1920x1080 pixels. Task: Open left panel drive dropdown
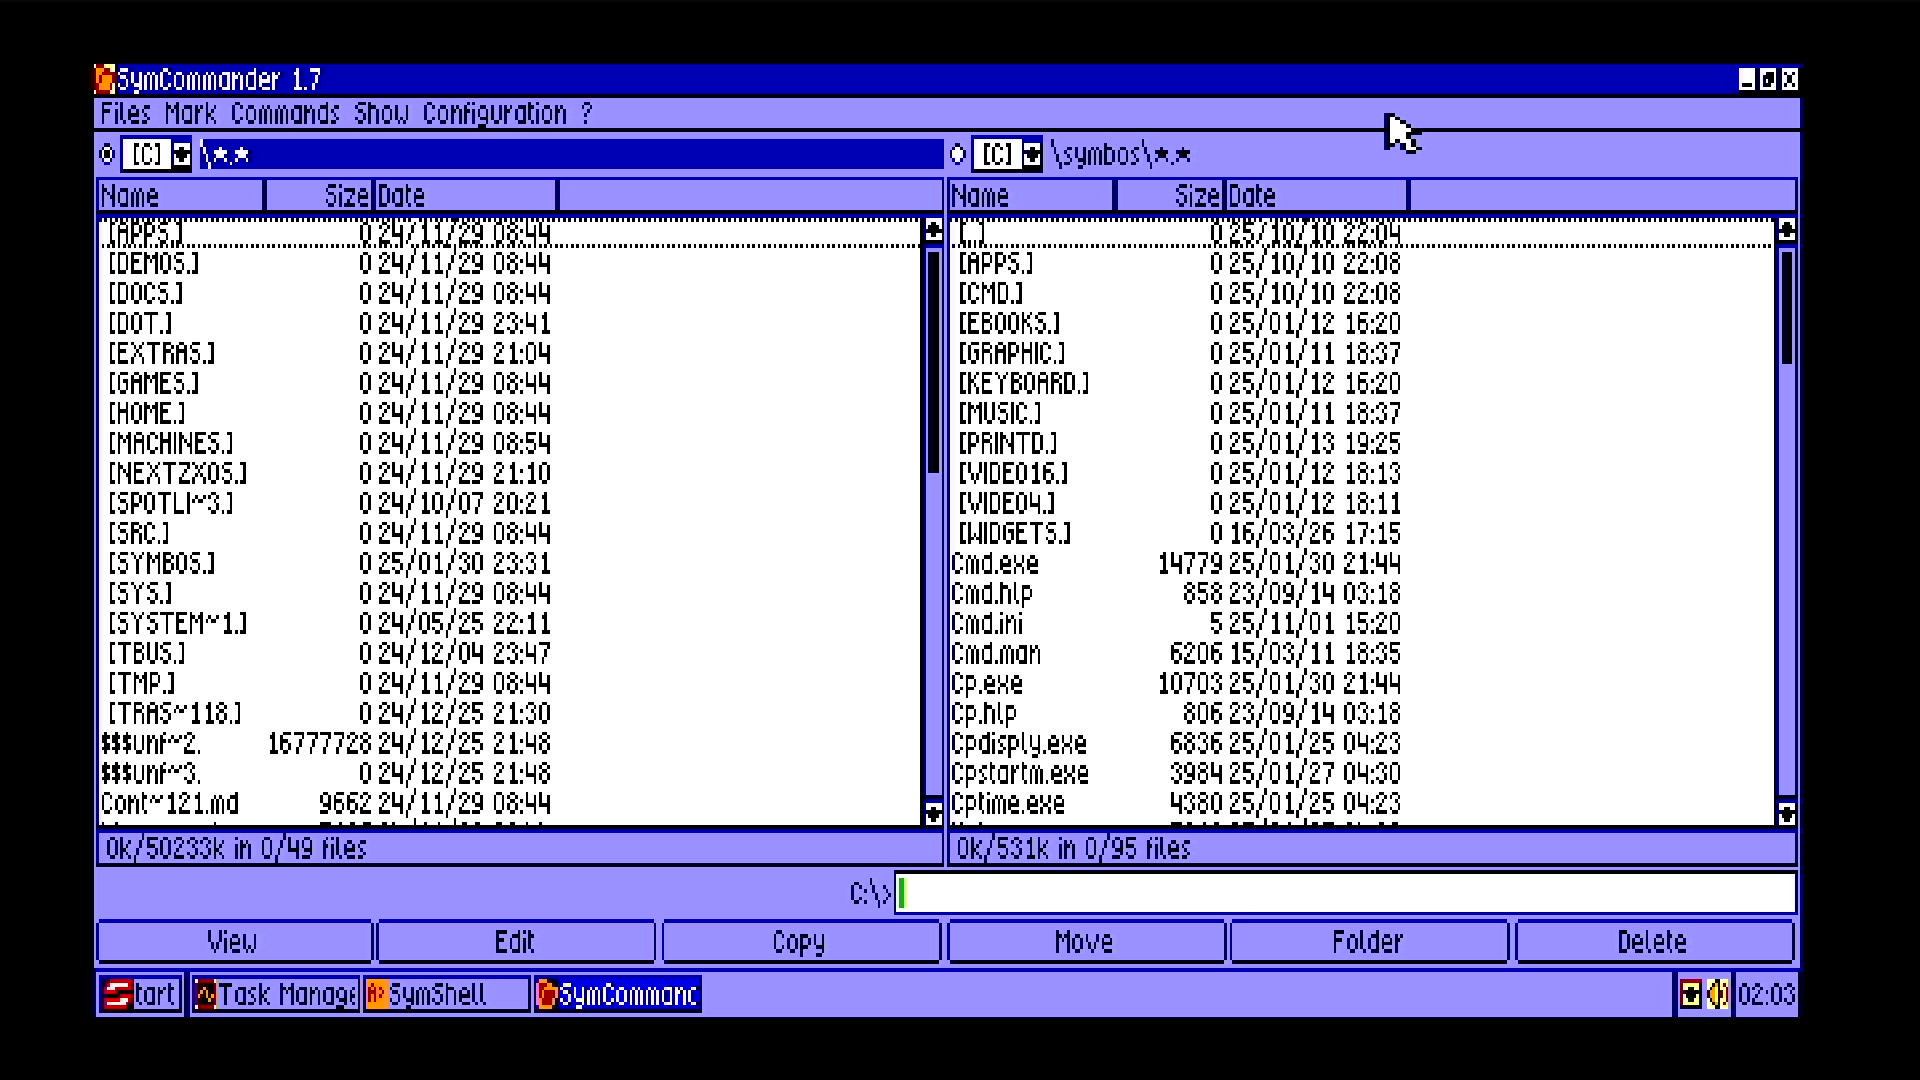coord(181,155)
